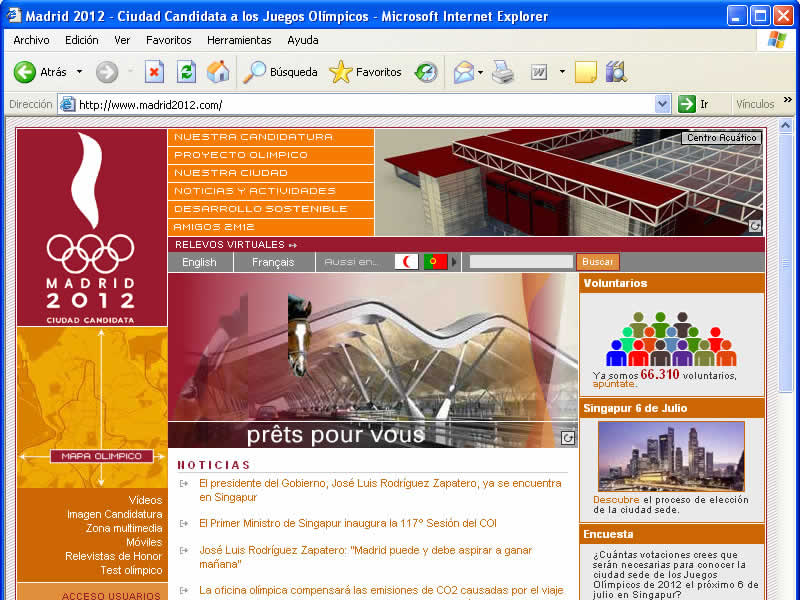
Task: Click the vertical scrollbar thumb
Action: (x=786, y=263)
